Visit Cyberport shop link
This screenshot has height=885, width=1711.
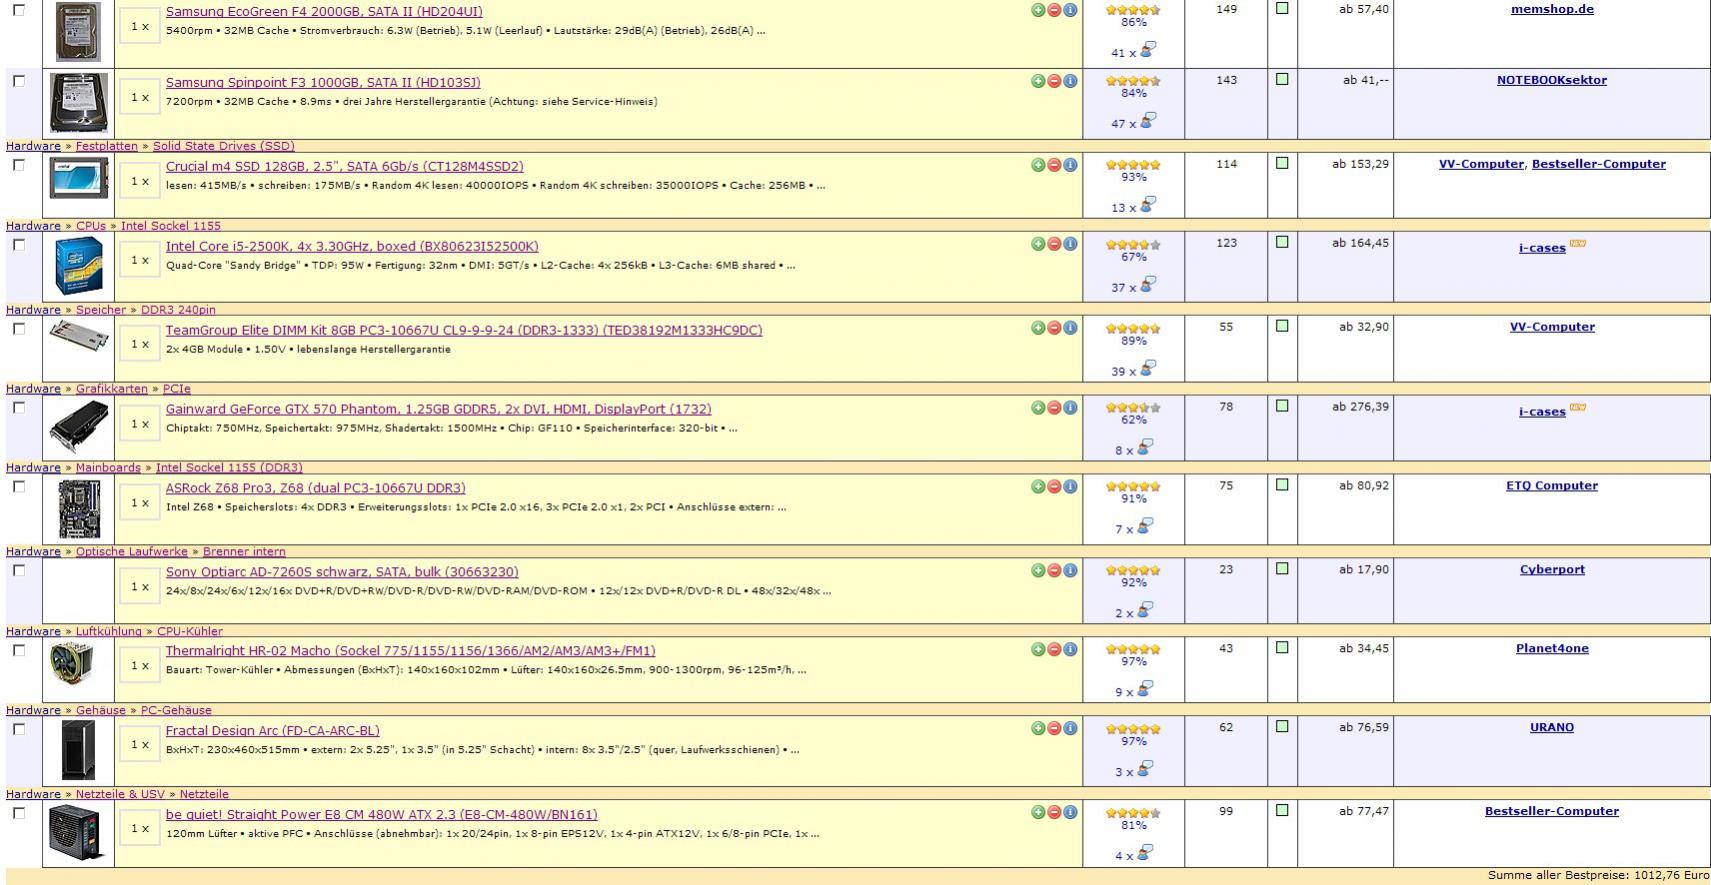click(x=1552, y=569)
